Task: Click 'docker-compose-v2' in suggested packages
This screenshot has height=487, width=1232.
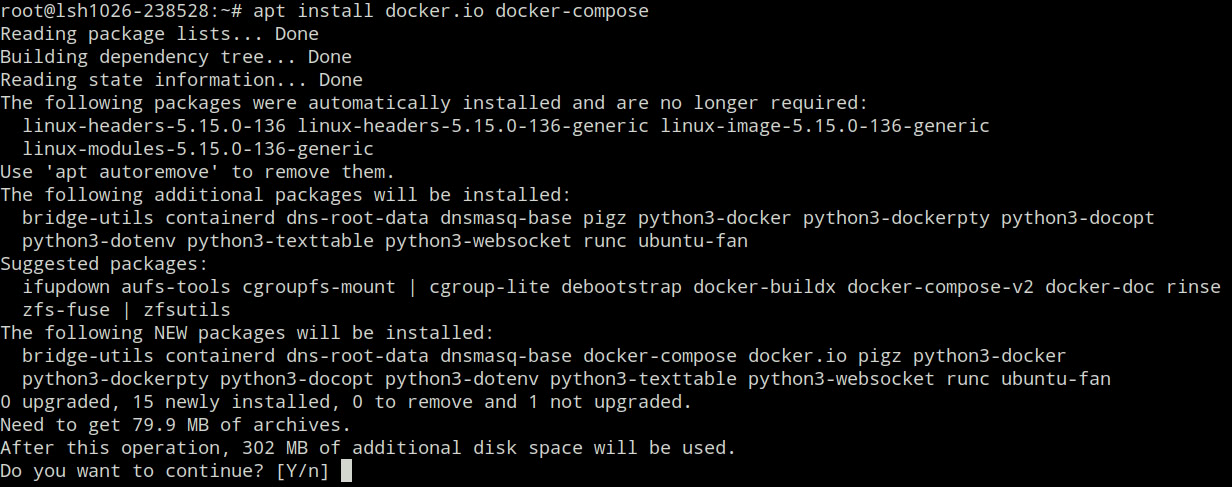Action: 940,287
